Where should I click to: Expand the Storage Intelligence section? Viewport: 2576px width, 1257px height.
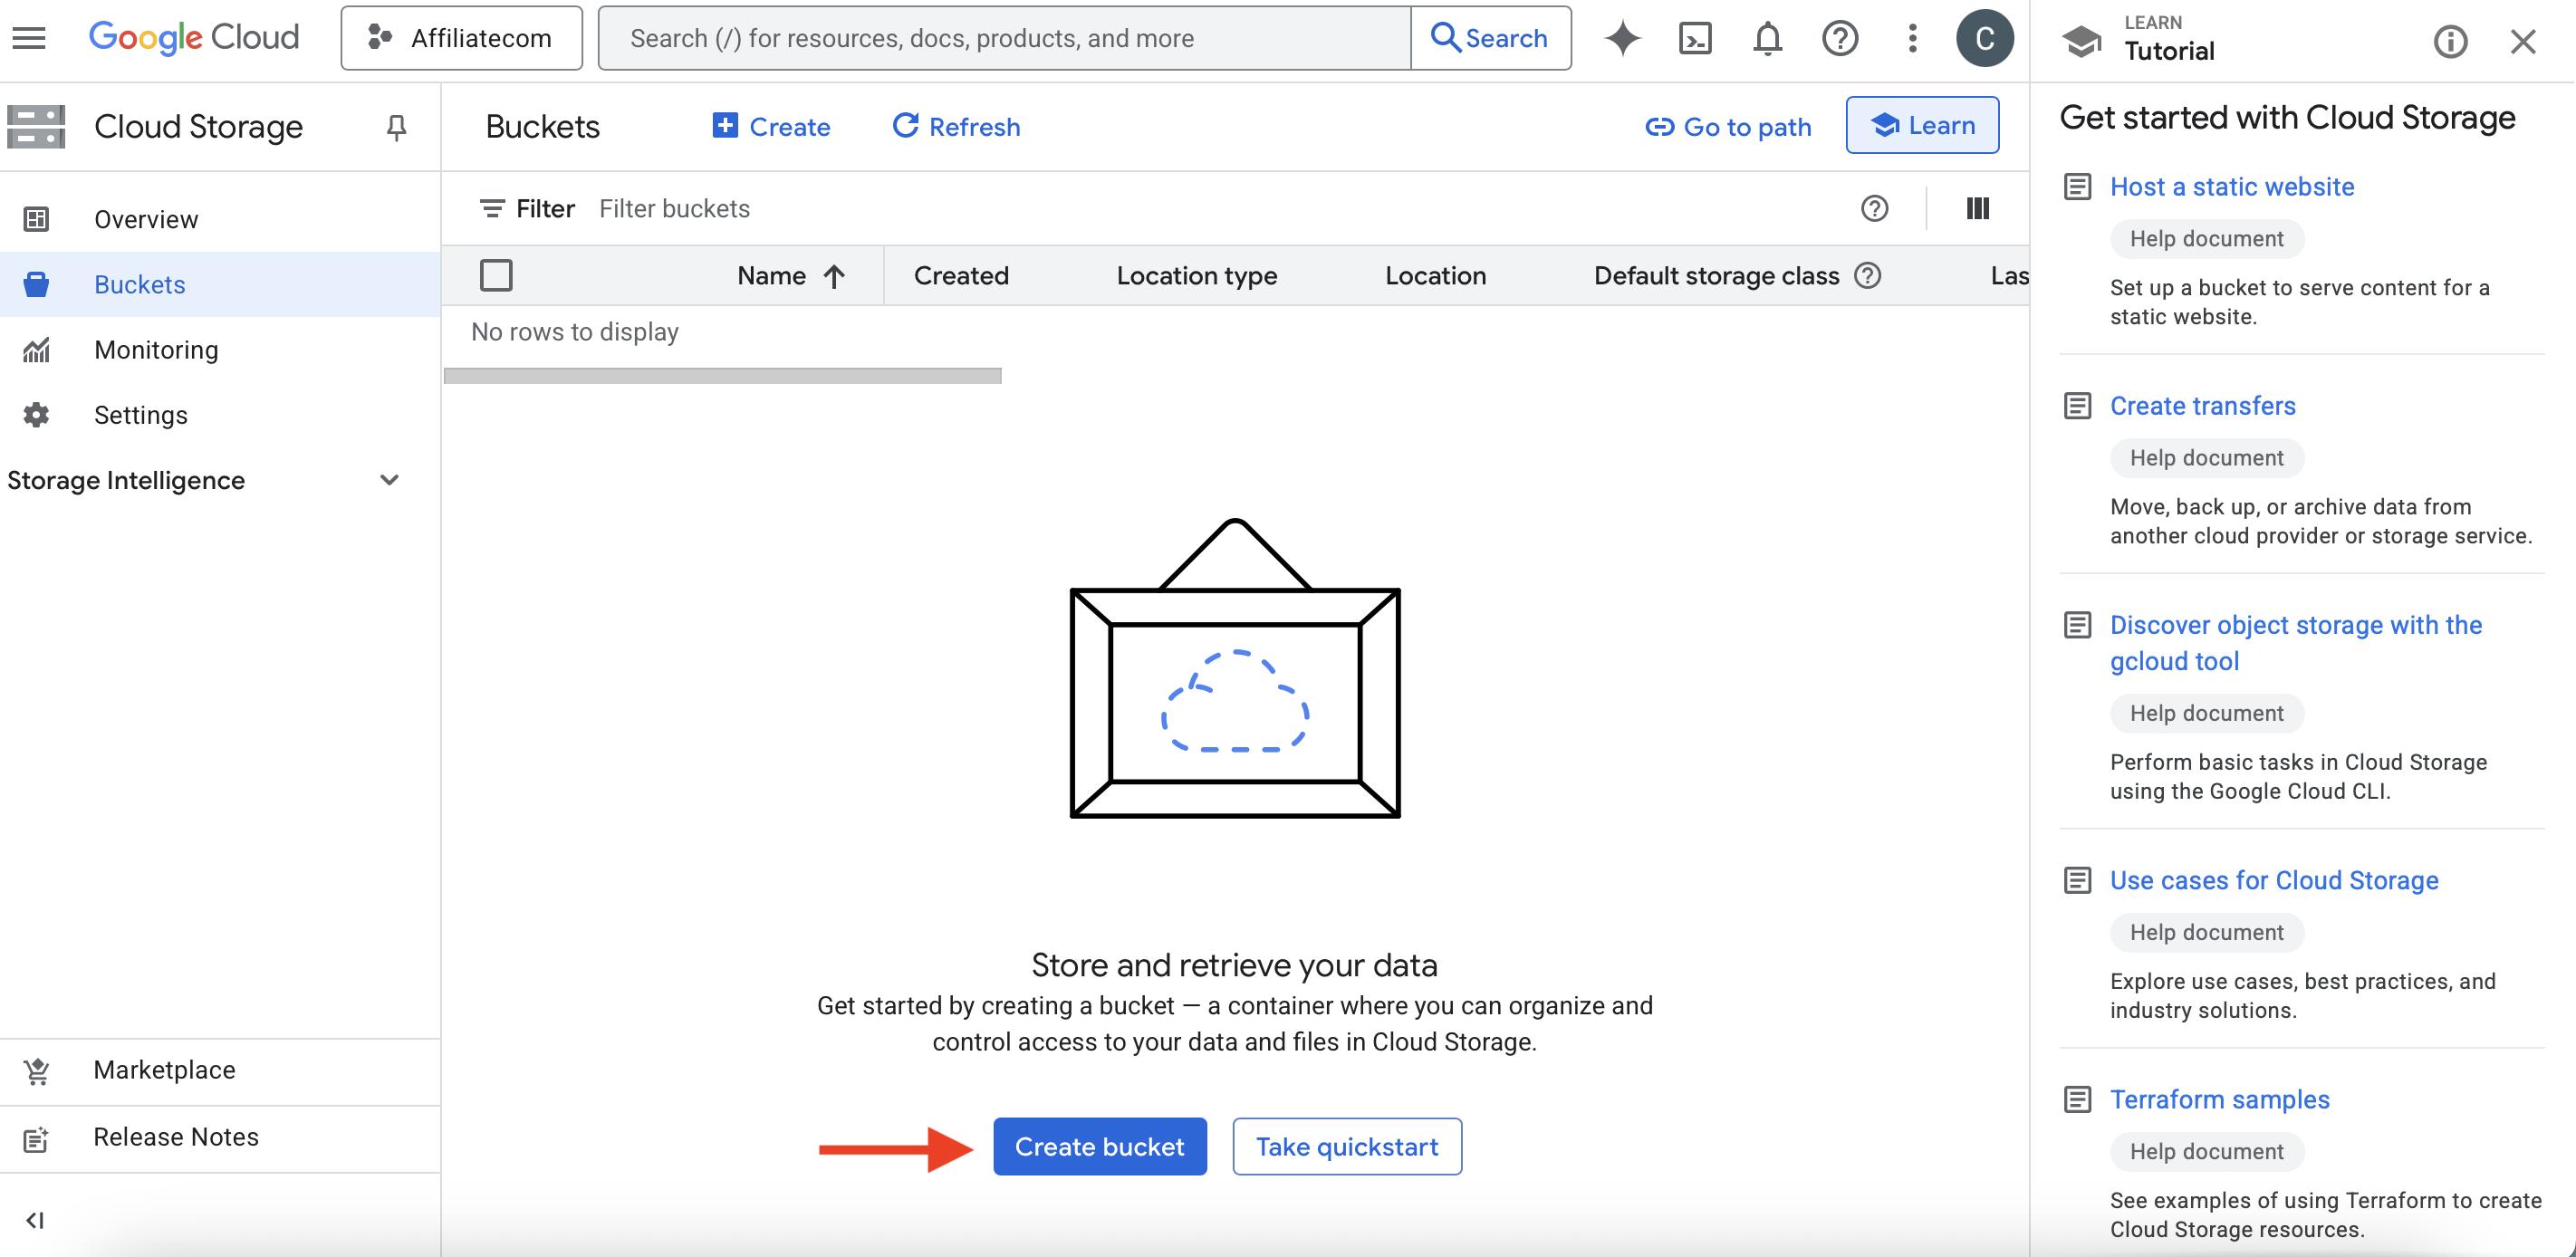point(205,480)
